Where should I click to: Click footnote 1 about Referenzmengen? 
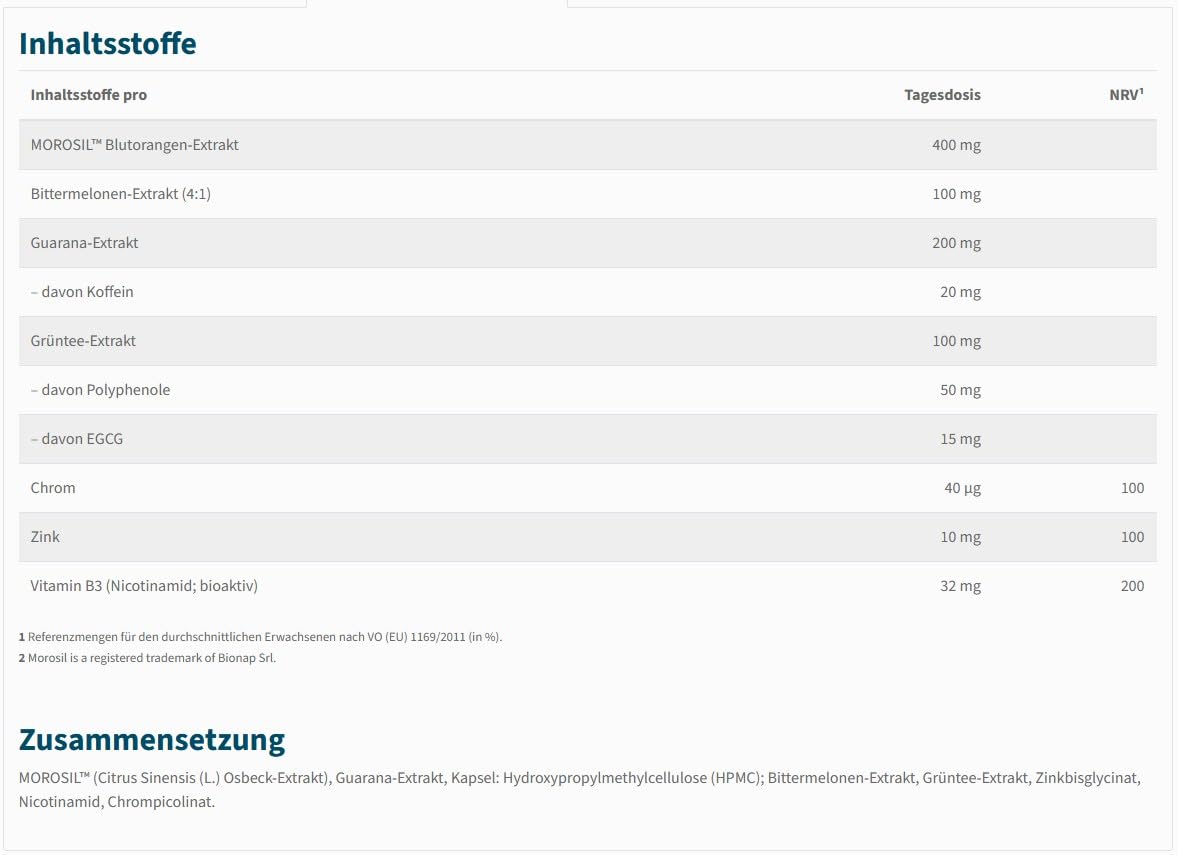coord(260,637)
